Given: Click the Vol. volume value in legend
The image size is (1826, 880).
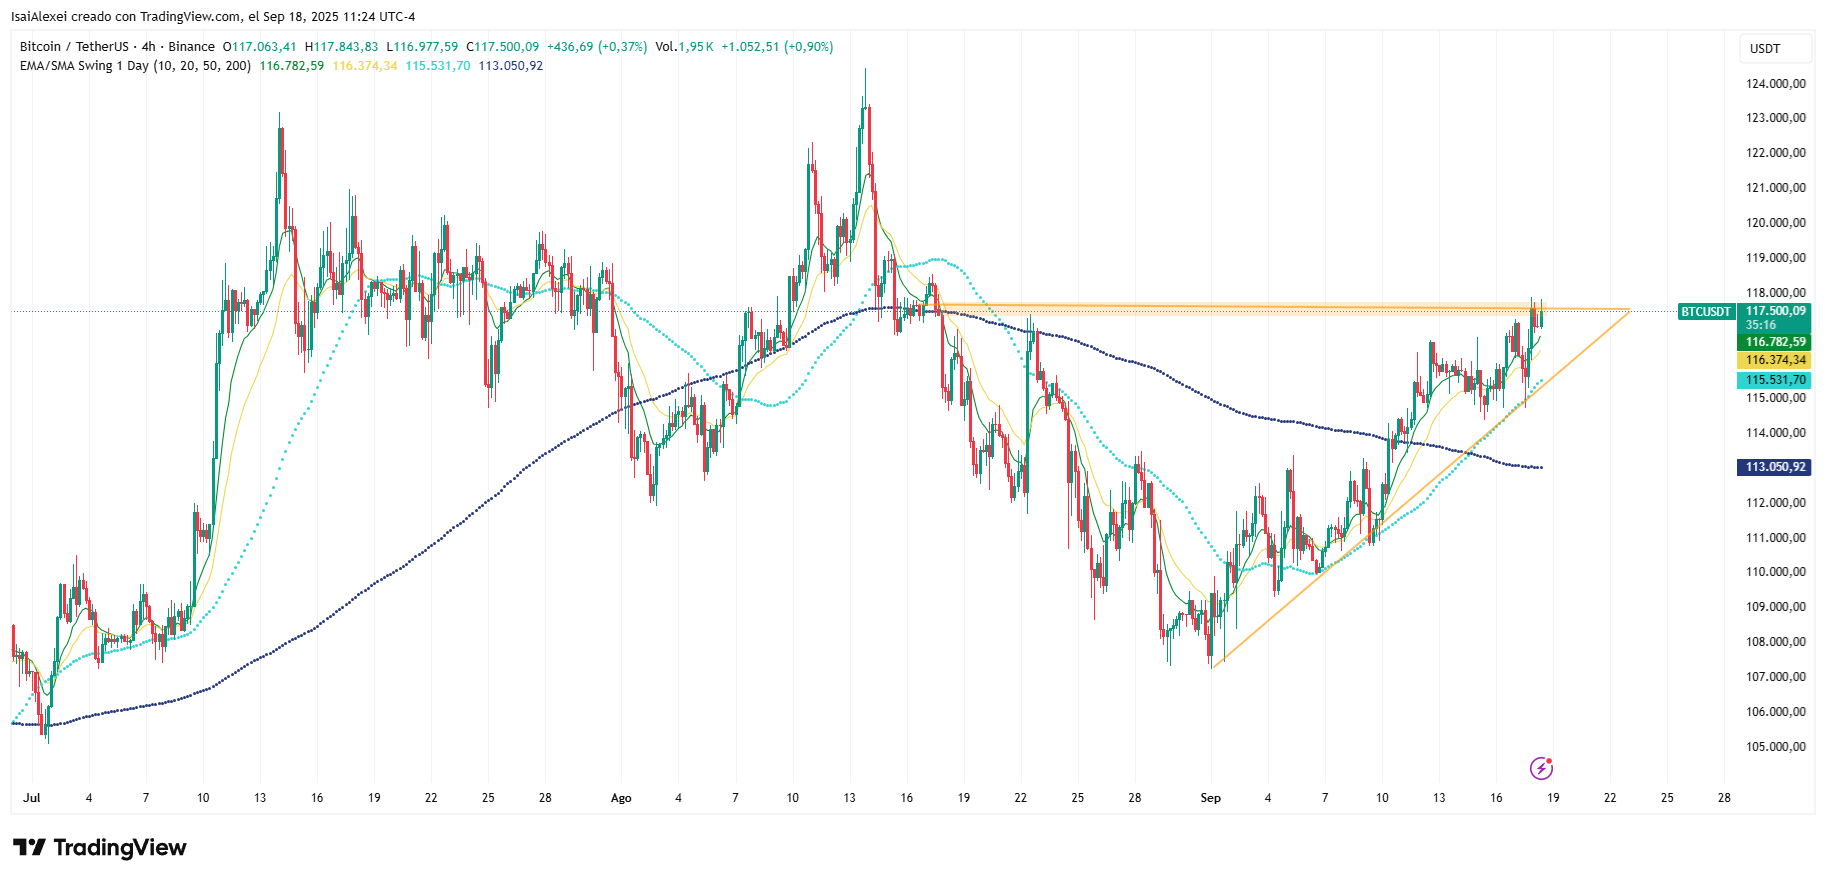Looking at the screenshot, I should click(x=685, y=47).
